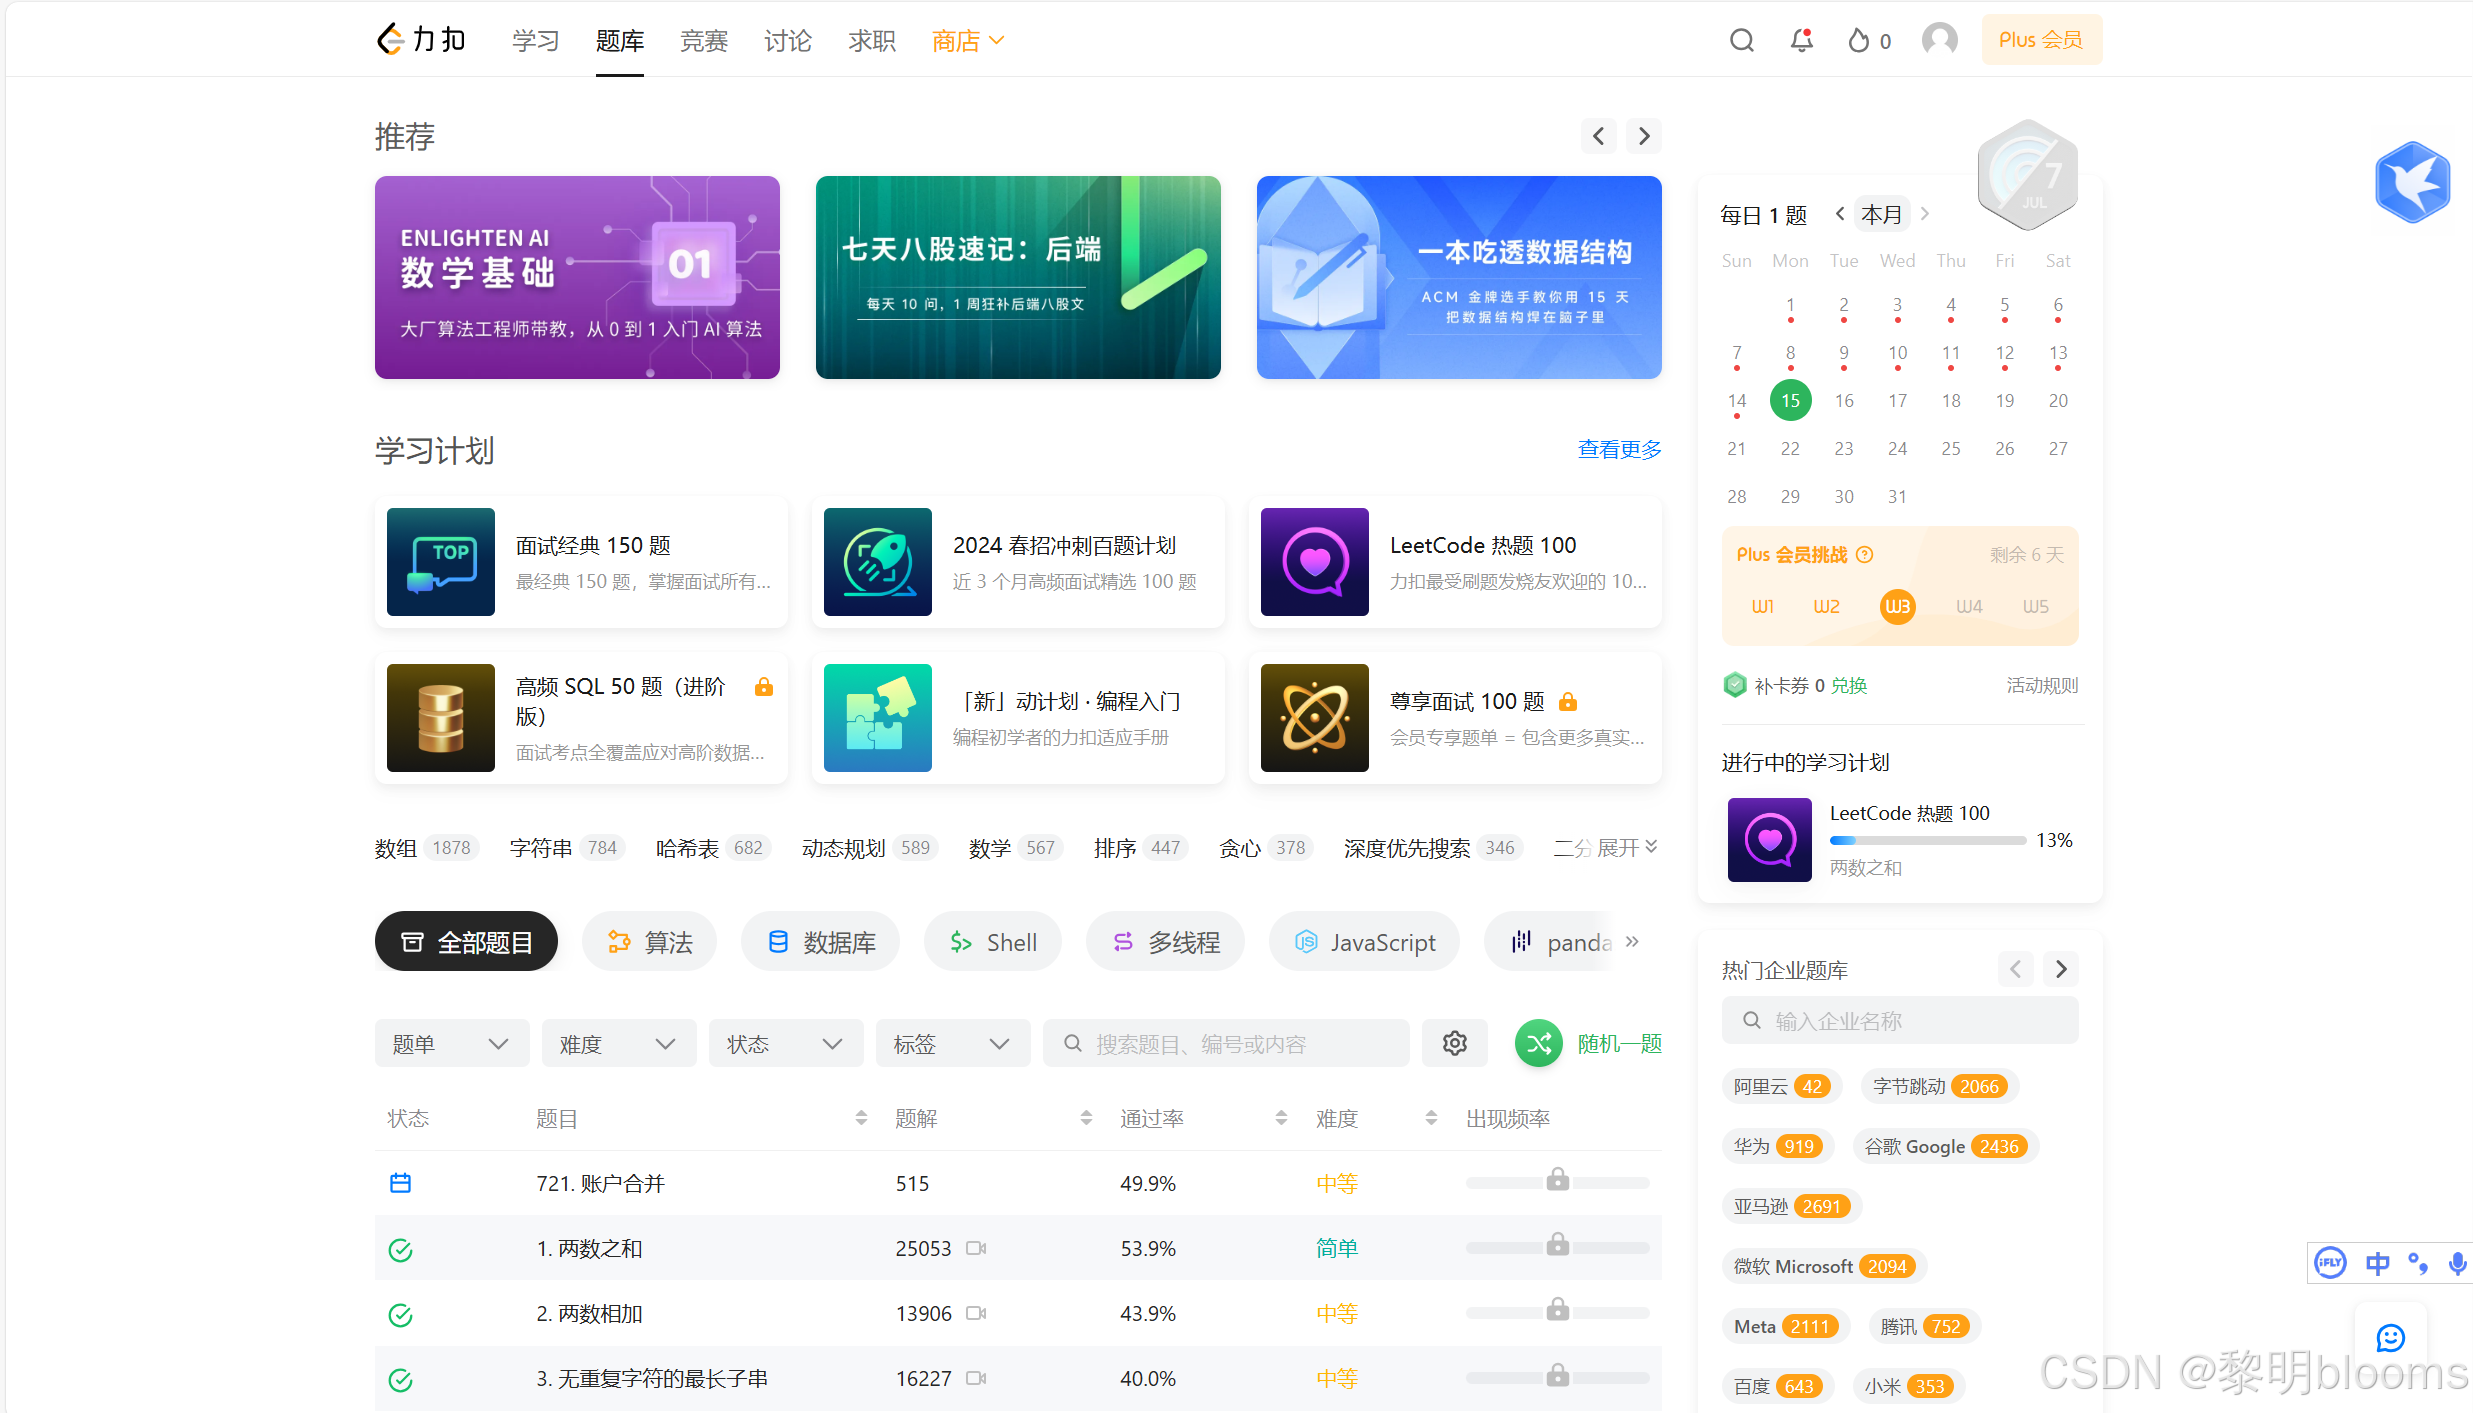The image size is (2473, 1413).
Task: Open 活动规则 link
Action: (2042, 685)
